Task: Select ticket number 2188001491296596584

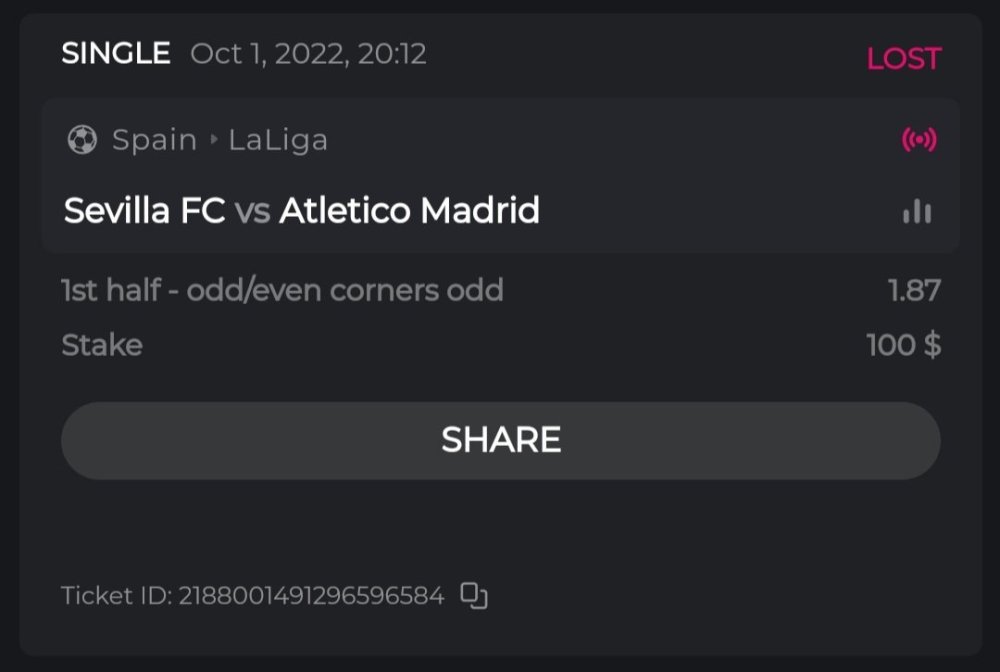Action: pyautogui.click(x=311, y=596)
